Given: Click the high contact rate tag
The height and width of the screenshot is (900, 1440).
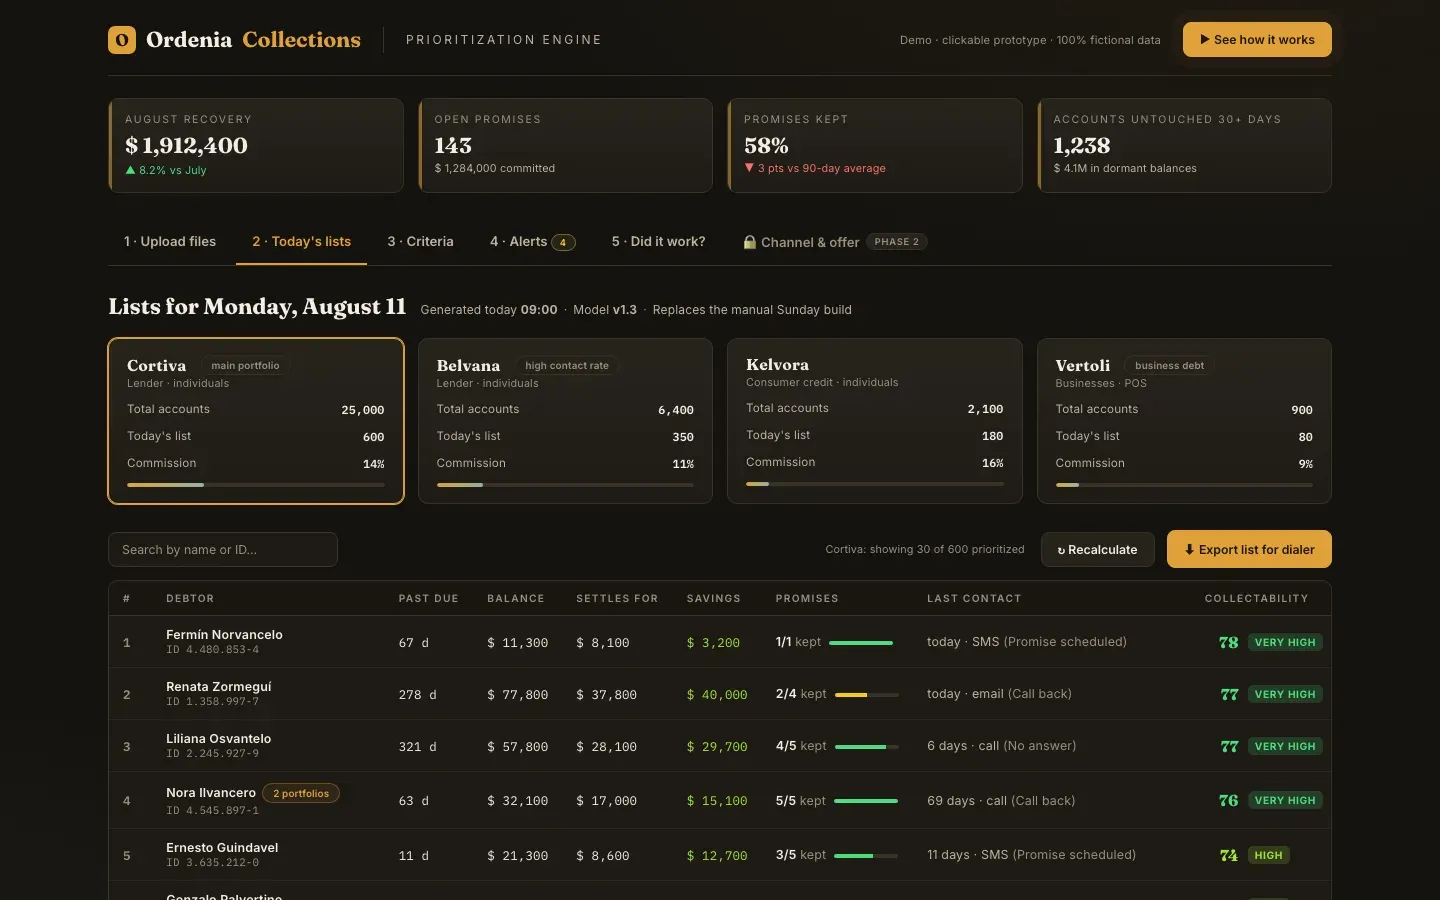Looking at the screenshot, I should pos(567,366).
